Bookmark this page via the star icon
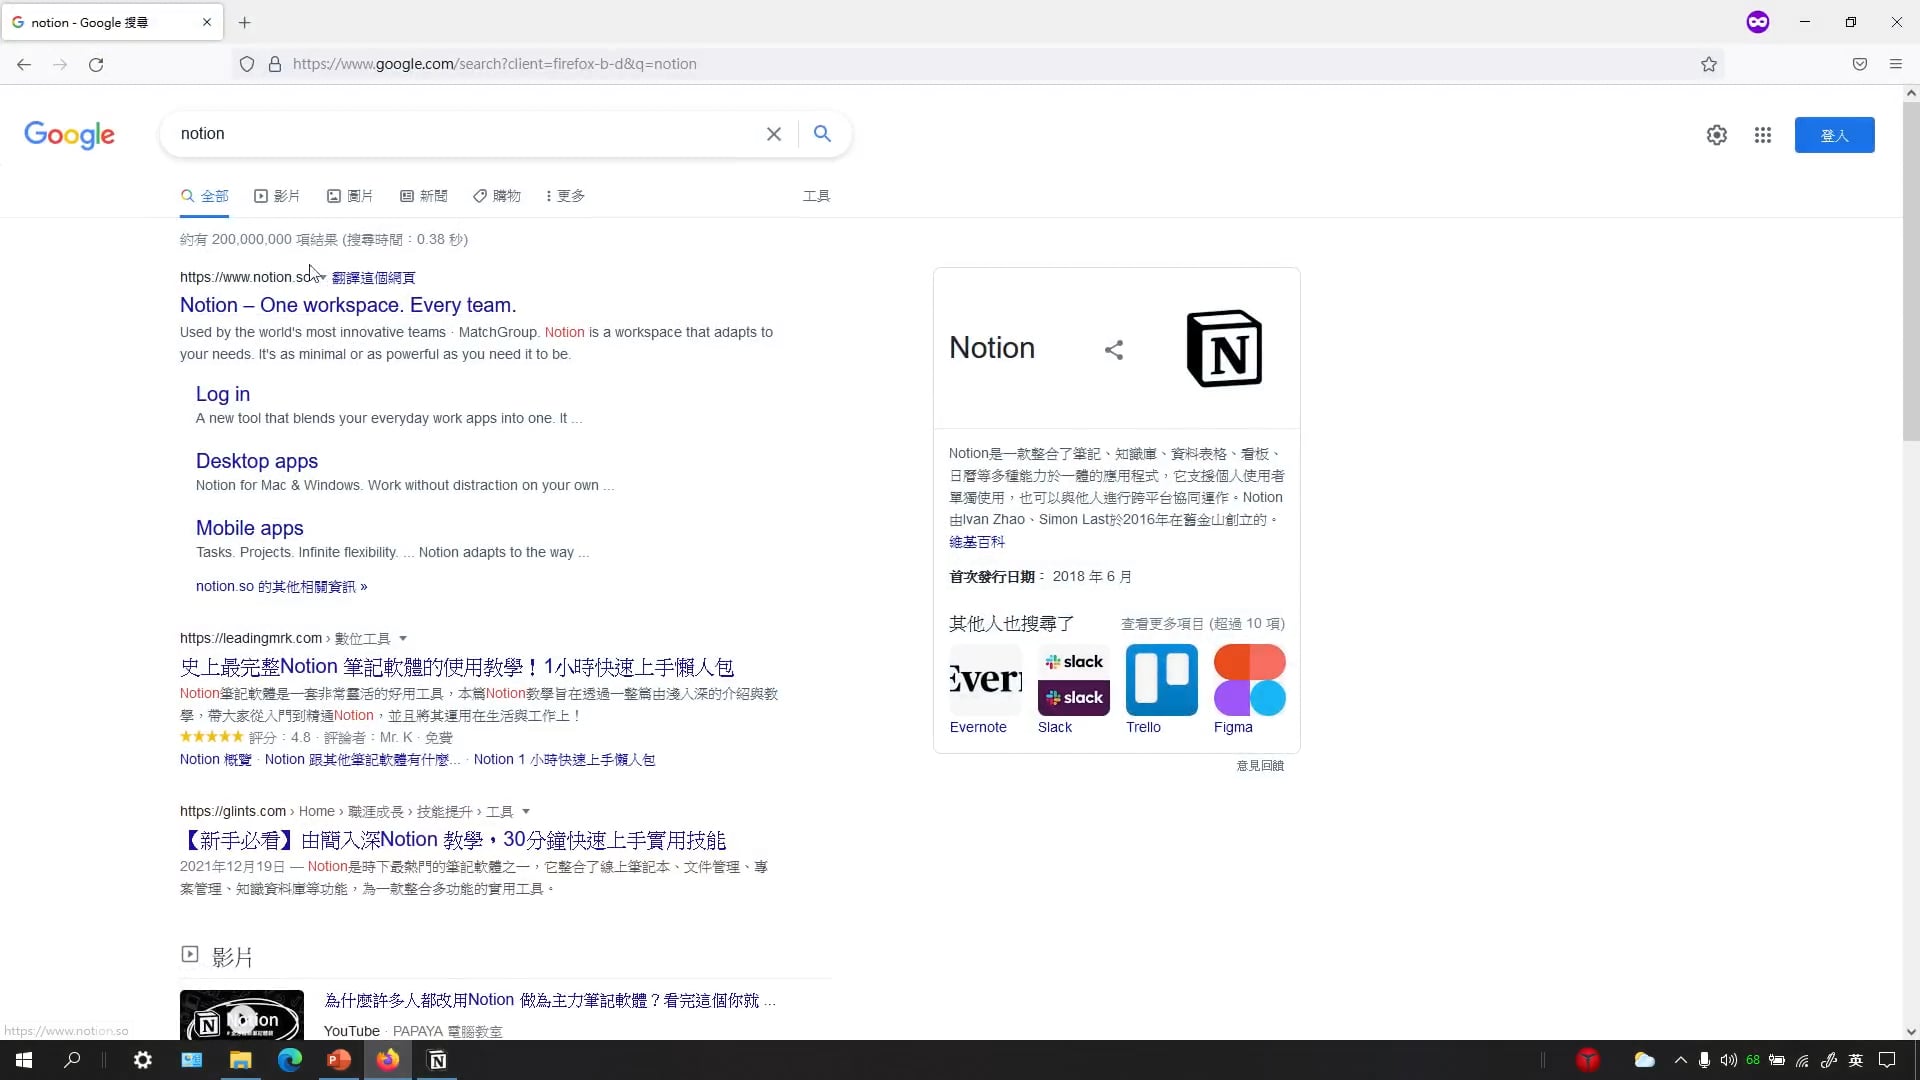Image resolution: width=1920 pixels, height=1080 pixels. tap(1709, 63)
